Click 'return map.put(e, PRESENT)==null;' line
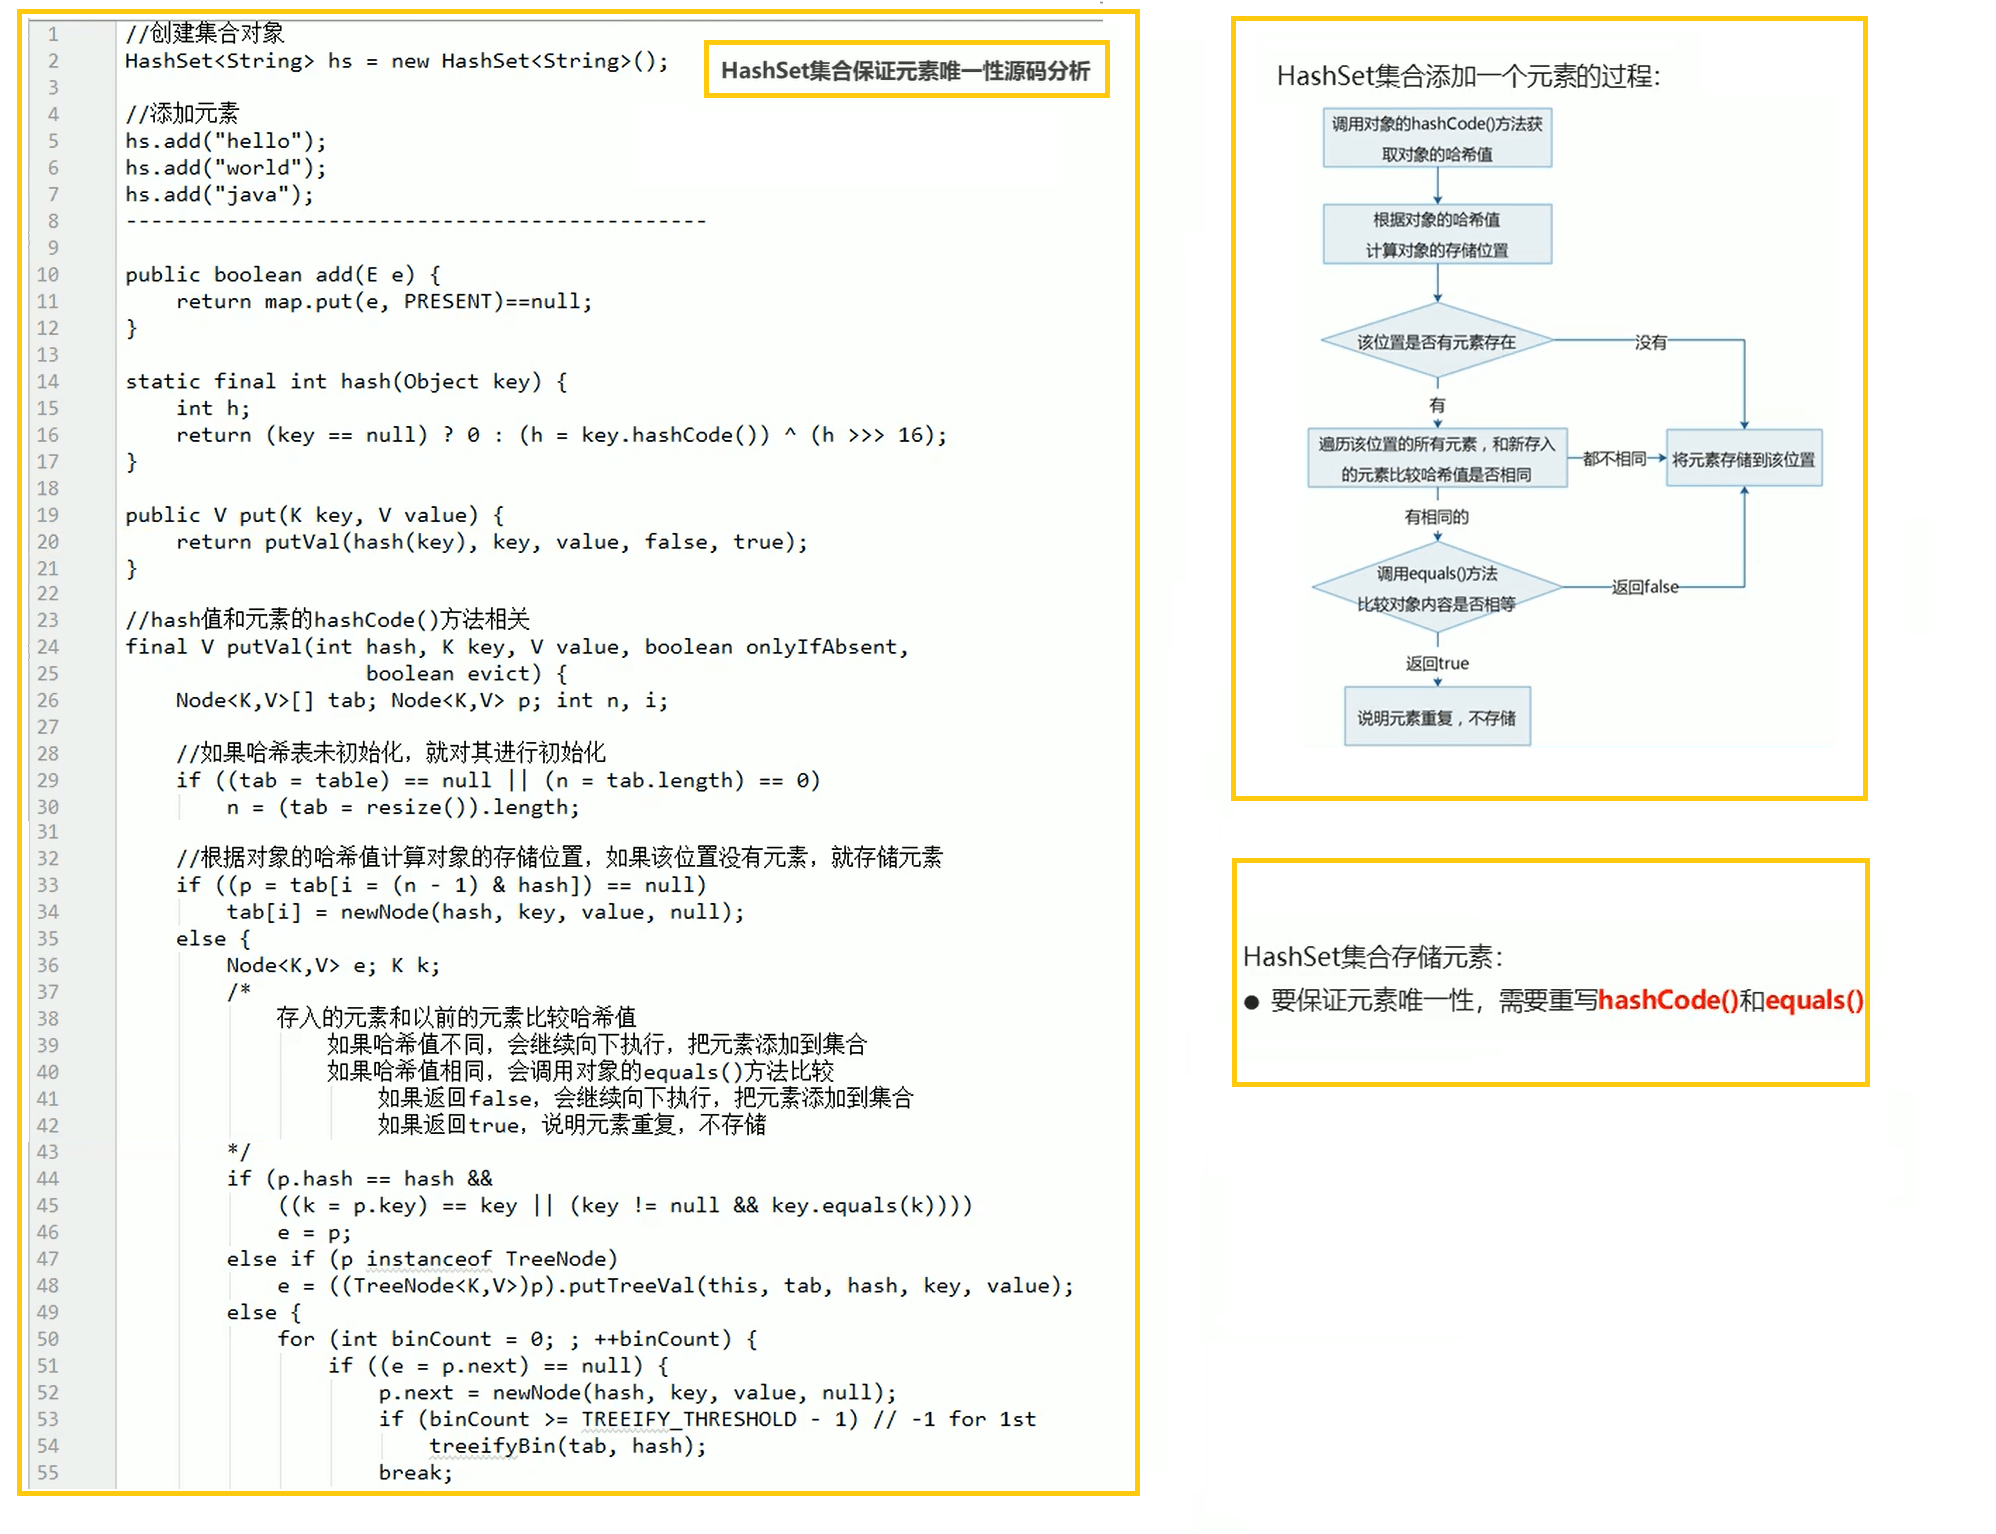Screen dimensions: 1996x1534 coord(384,302)
